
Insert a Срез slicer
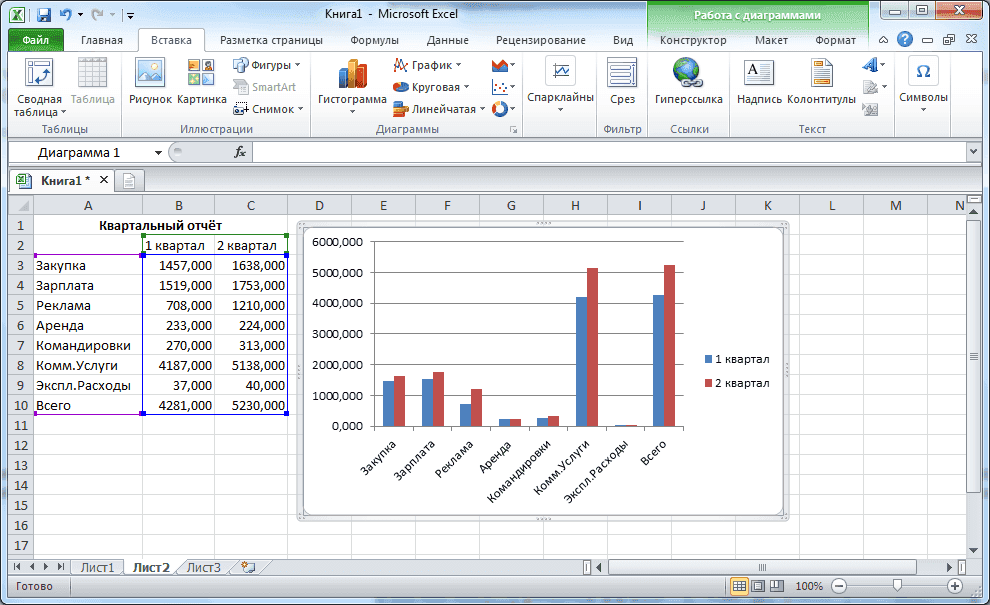pos(622,82)
